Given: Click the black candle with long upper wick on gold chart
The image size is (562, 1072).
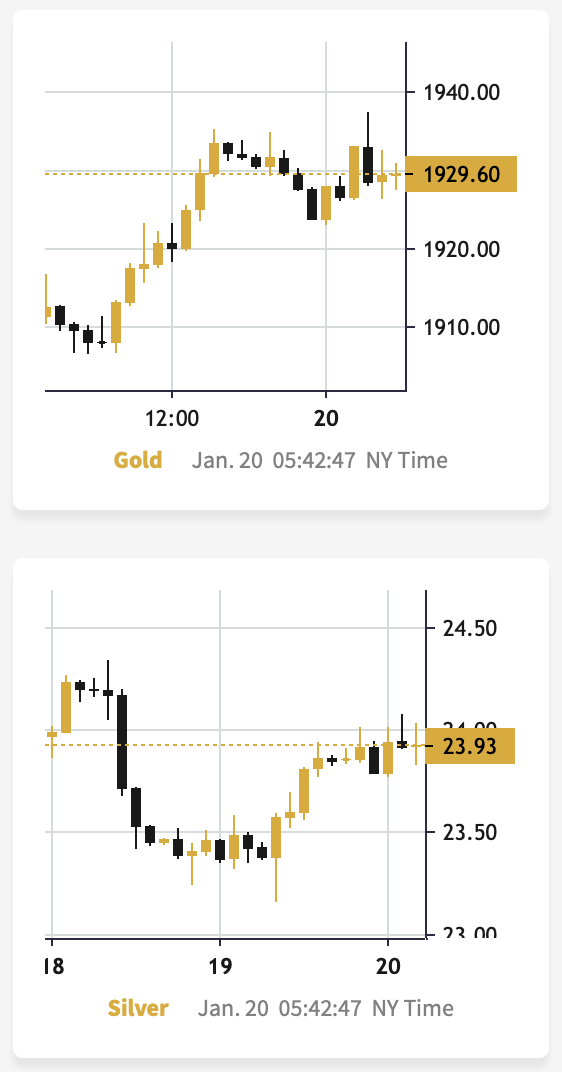Looking at the screenshot, I should click(368, 164).
